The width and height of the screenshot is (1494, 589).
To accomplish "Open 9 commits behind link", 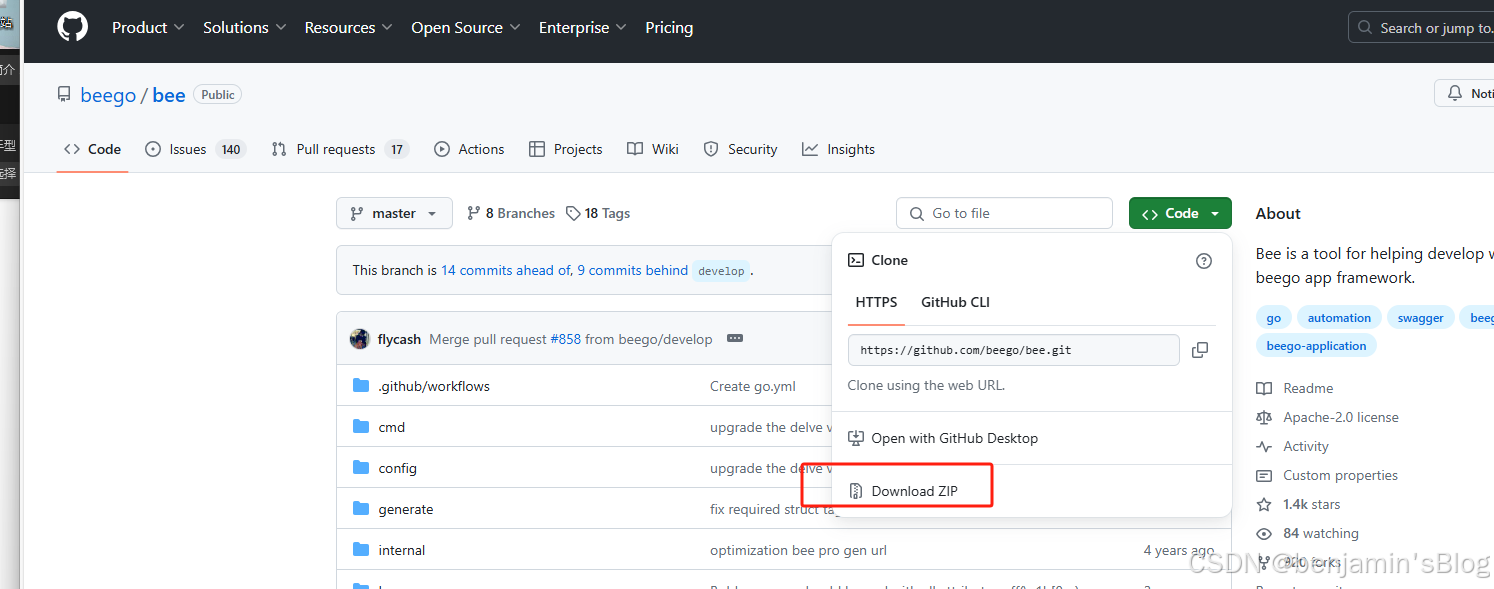I will pos(632,270).
